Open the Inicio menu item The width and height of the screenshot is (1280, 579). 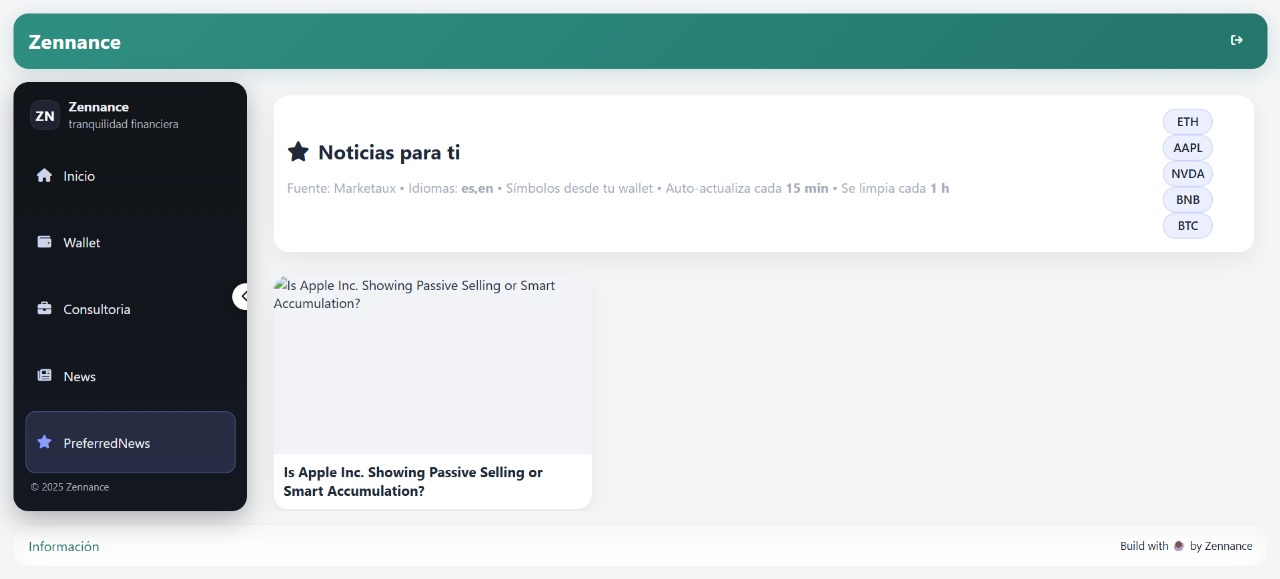(x=130, y=176)
